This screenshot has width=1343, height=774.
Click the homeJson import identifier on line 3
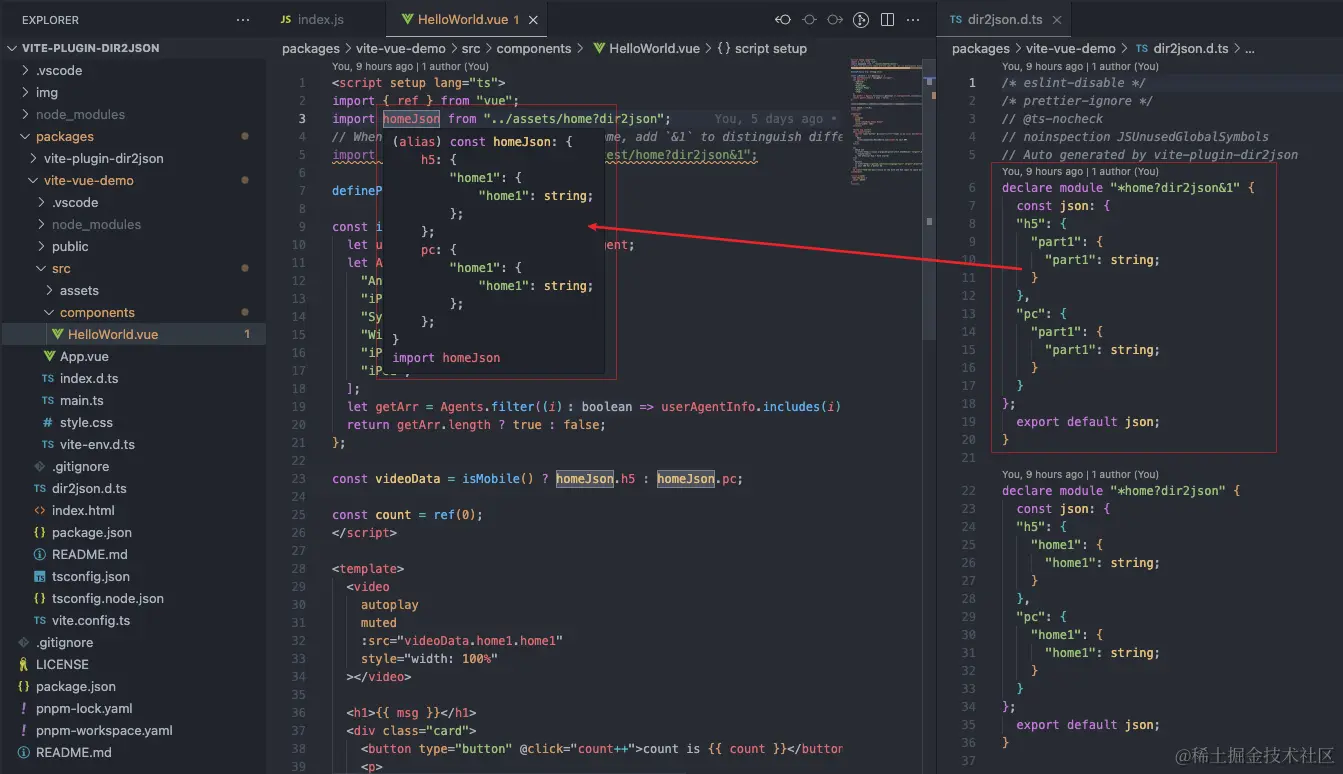[x=411, y=118]
